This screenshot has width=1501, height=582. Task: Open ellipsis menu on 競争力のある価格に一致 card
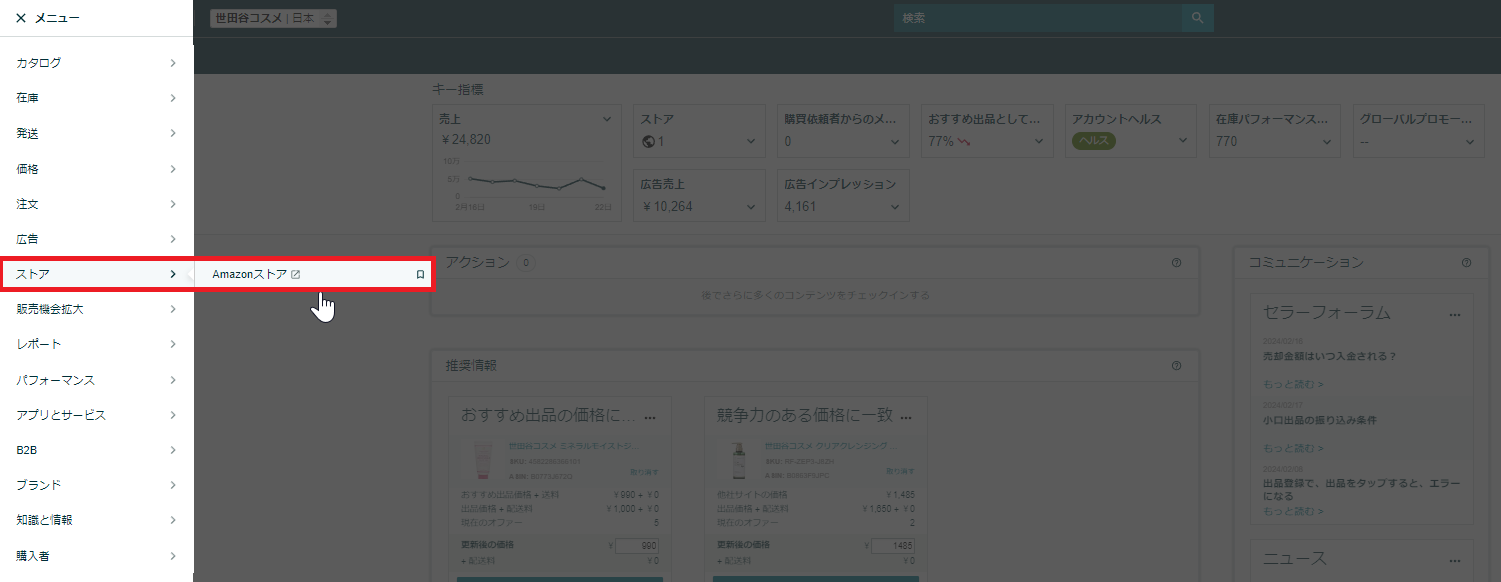pyautogui.click(x=906, y=416)
